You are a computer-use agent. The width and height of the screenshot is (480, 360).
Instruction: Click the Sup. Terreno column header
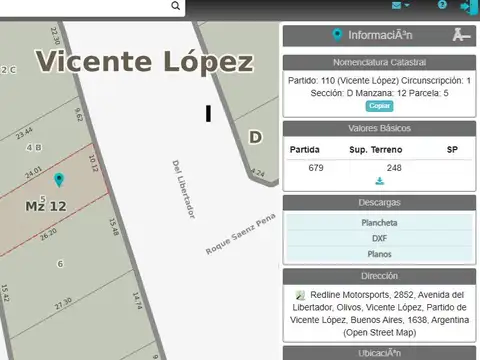point(376,150)
